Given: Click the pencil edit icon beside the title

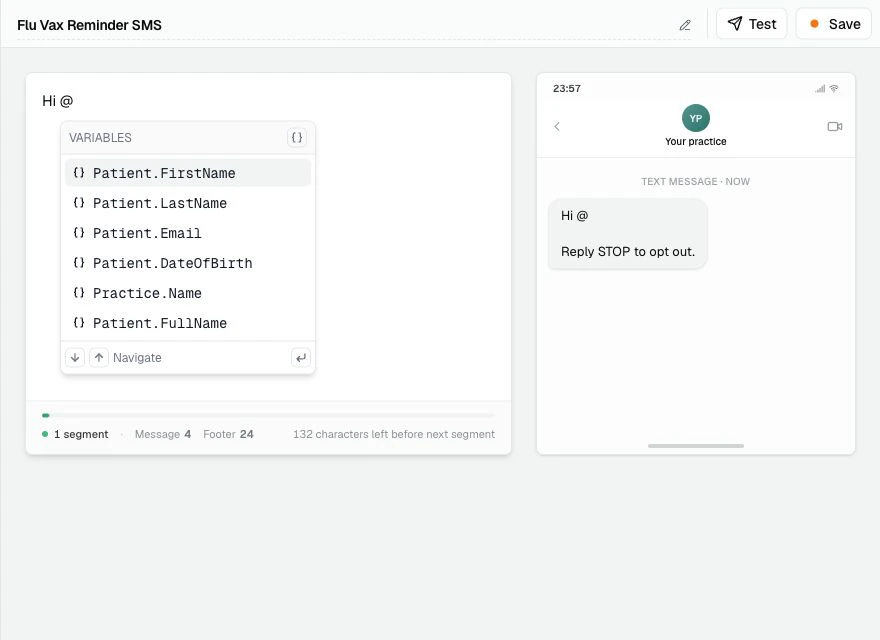Looking at the screenshot, I should pos(685,25).
